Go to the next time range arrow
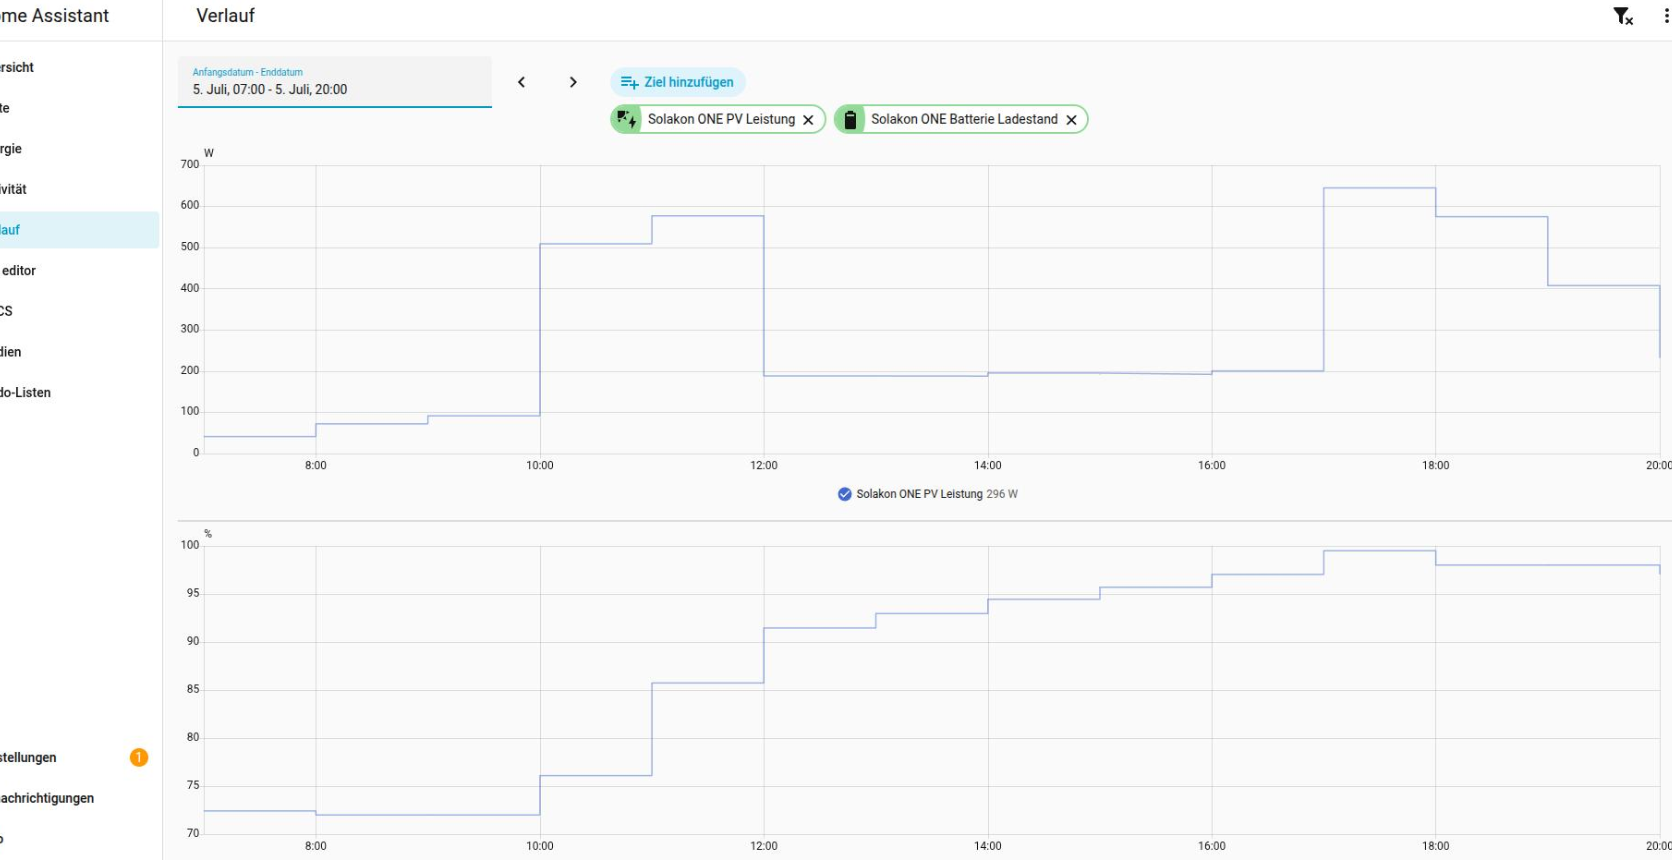This screenshot has width=1672, height=860. pos(573,82)
